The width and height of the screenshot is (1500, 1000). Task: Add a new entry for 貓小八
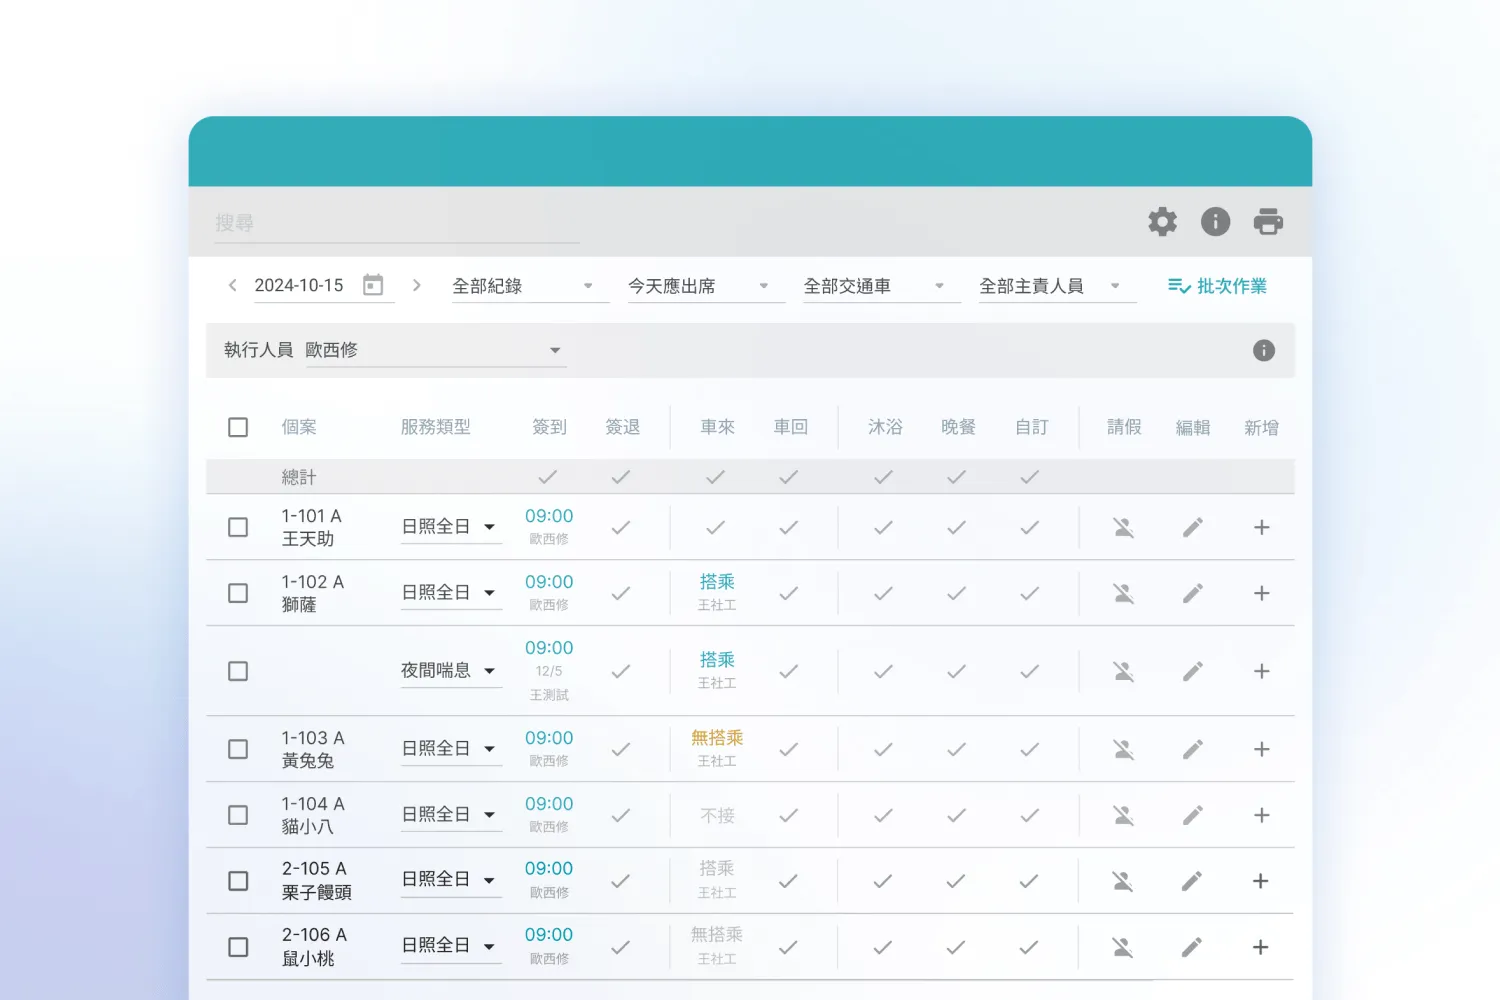1262,815
